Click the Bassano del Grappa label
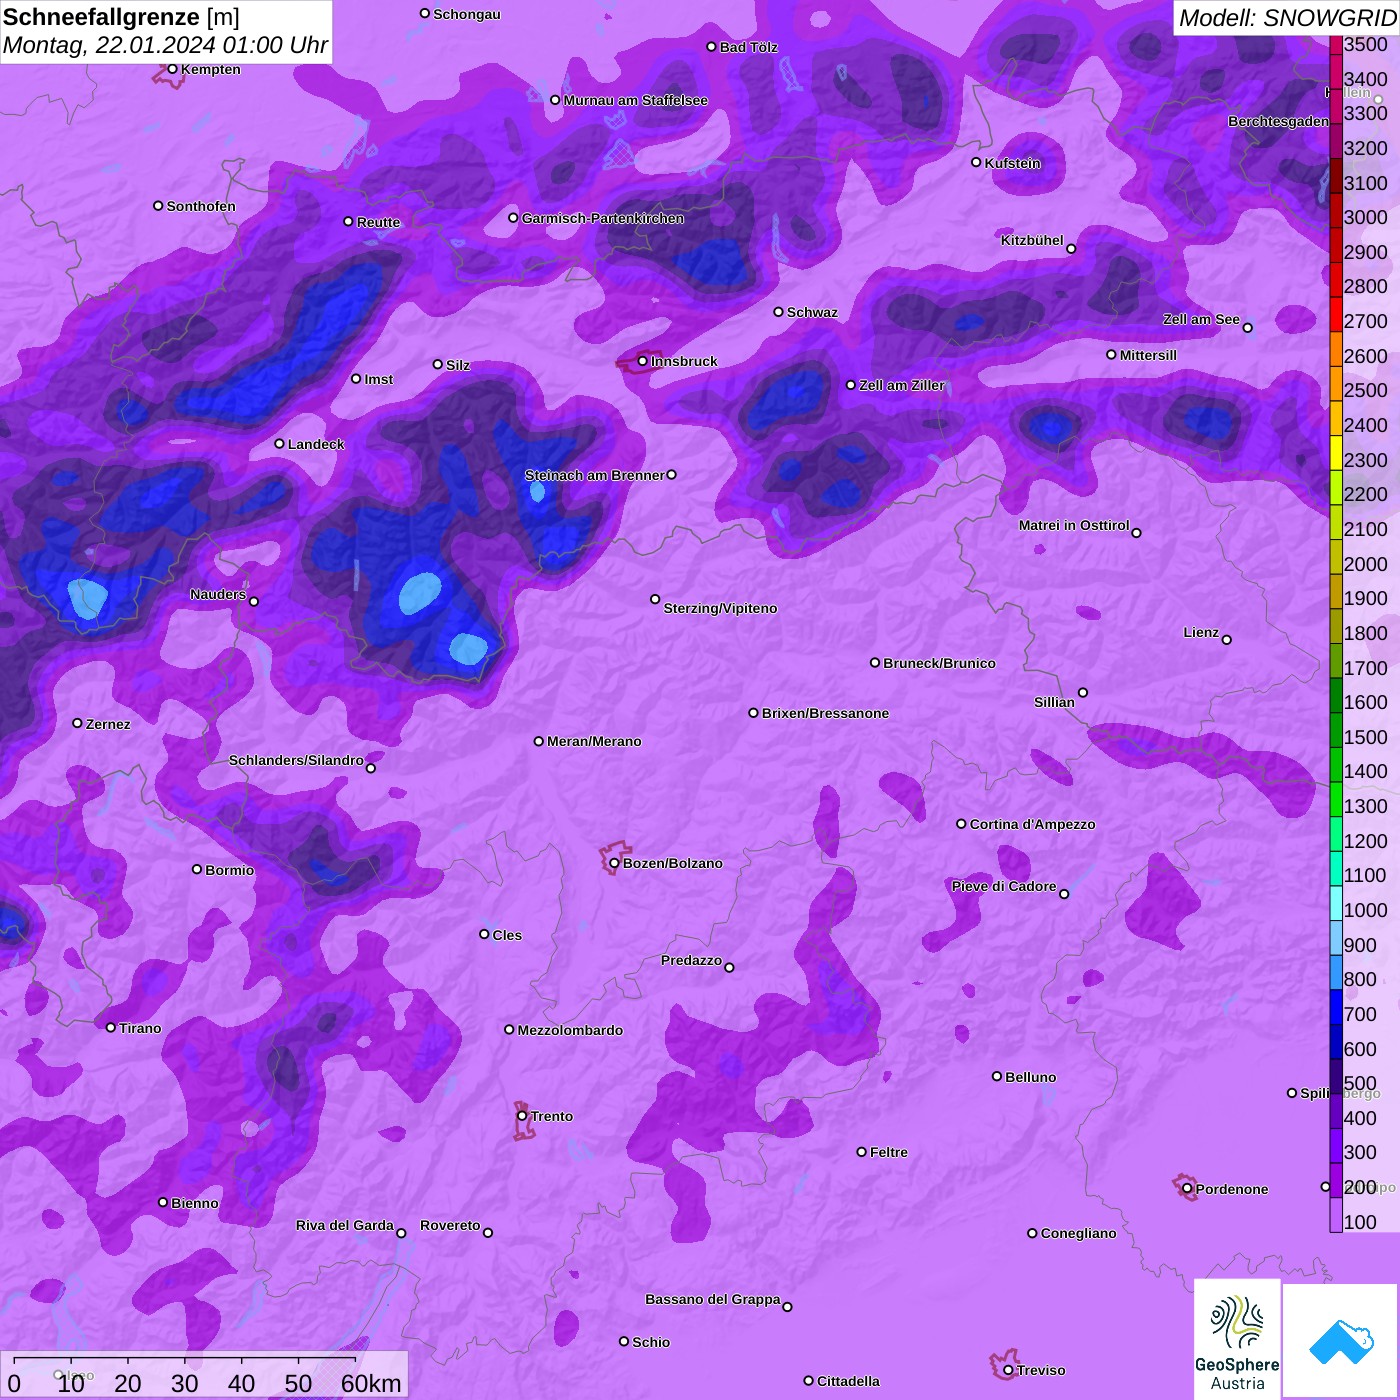This screenshot has width=1400, height=1400. pos(712,1299)
